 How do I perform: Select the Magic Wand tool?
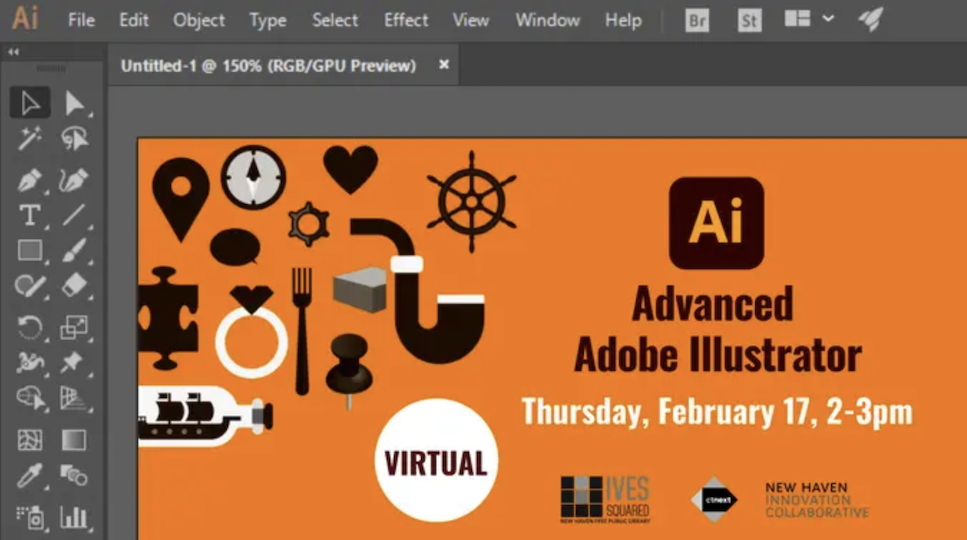click(x=30, y=139)
